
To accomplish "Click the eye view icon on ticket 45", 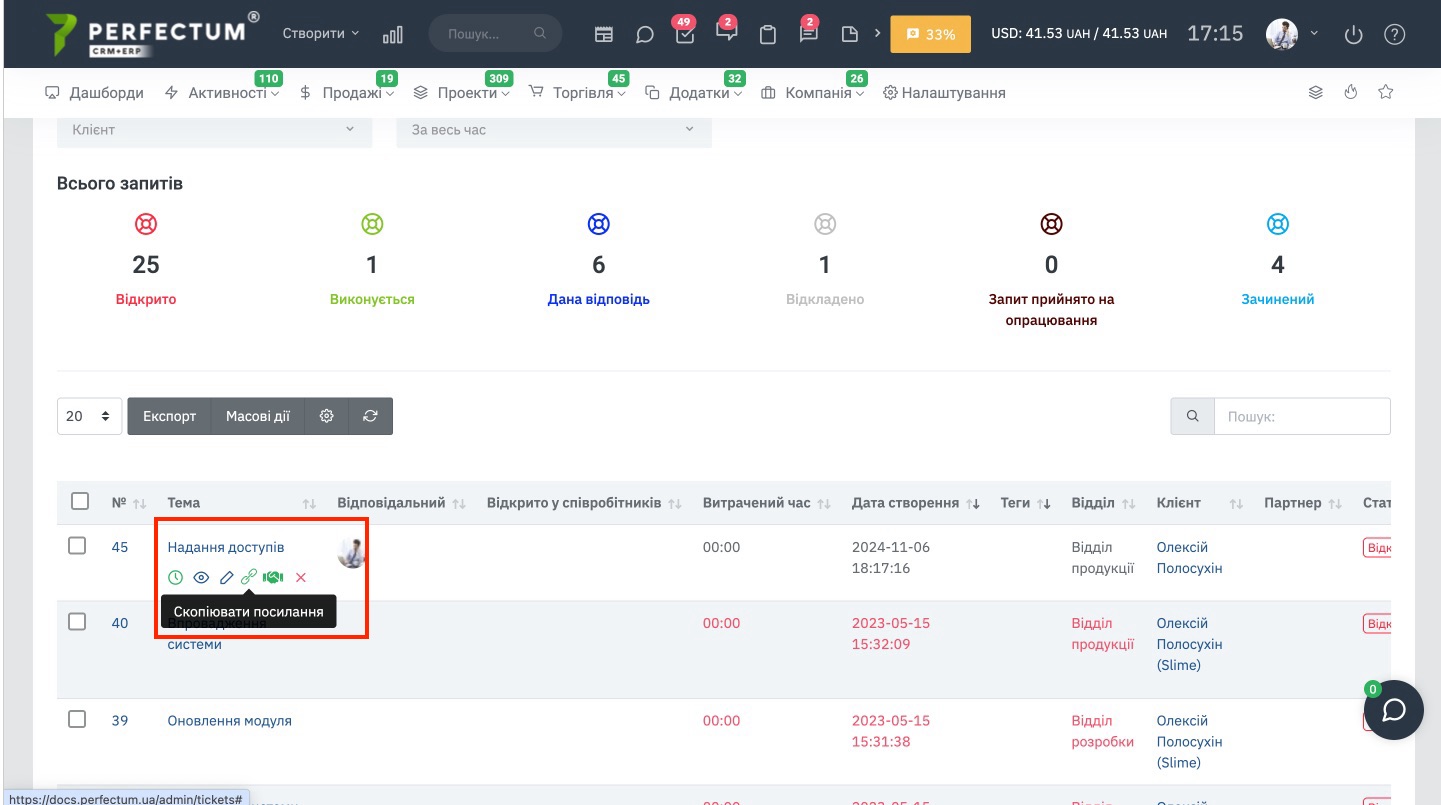I will [x=201, y=577].
